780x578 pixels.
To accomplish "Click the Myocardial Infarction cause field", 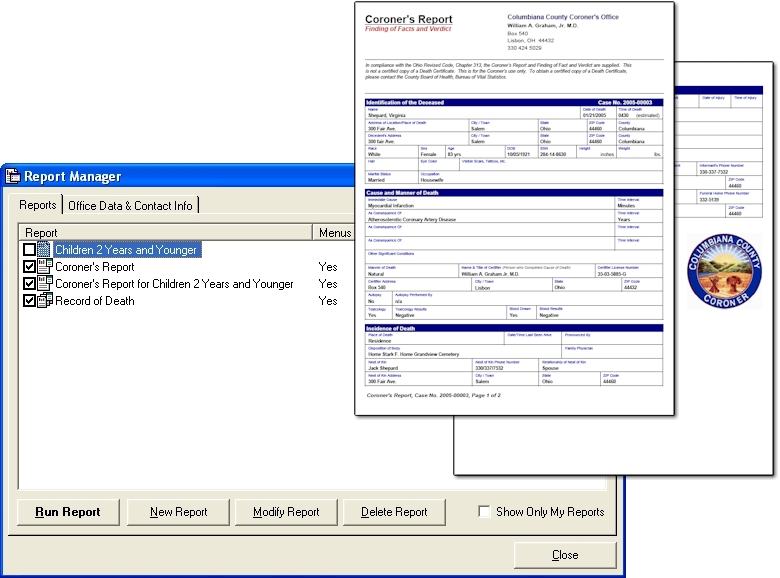I will coord(490,203).
